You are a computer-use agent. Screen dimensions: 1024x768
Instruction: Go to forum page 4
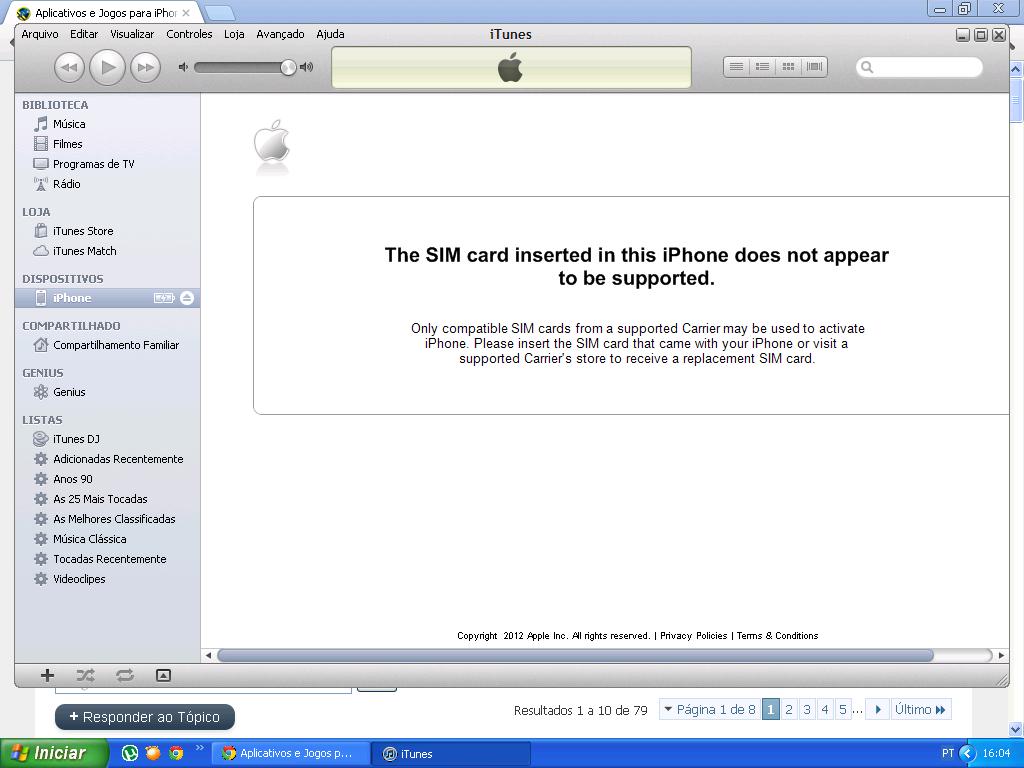click(825, 709)
